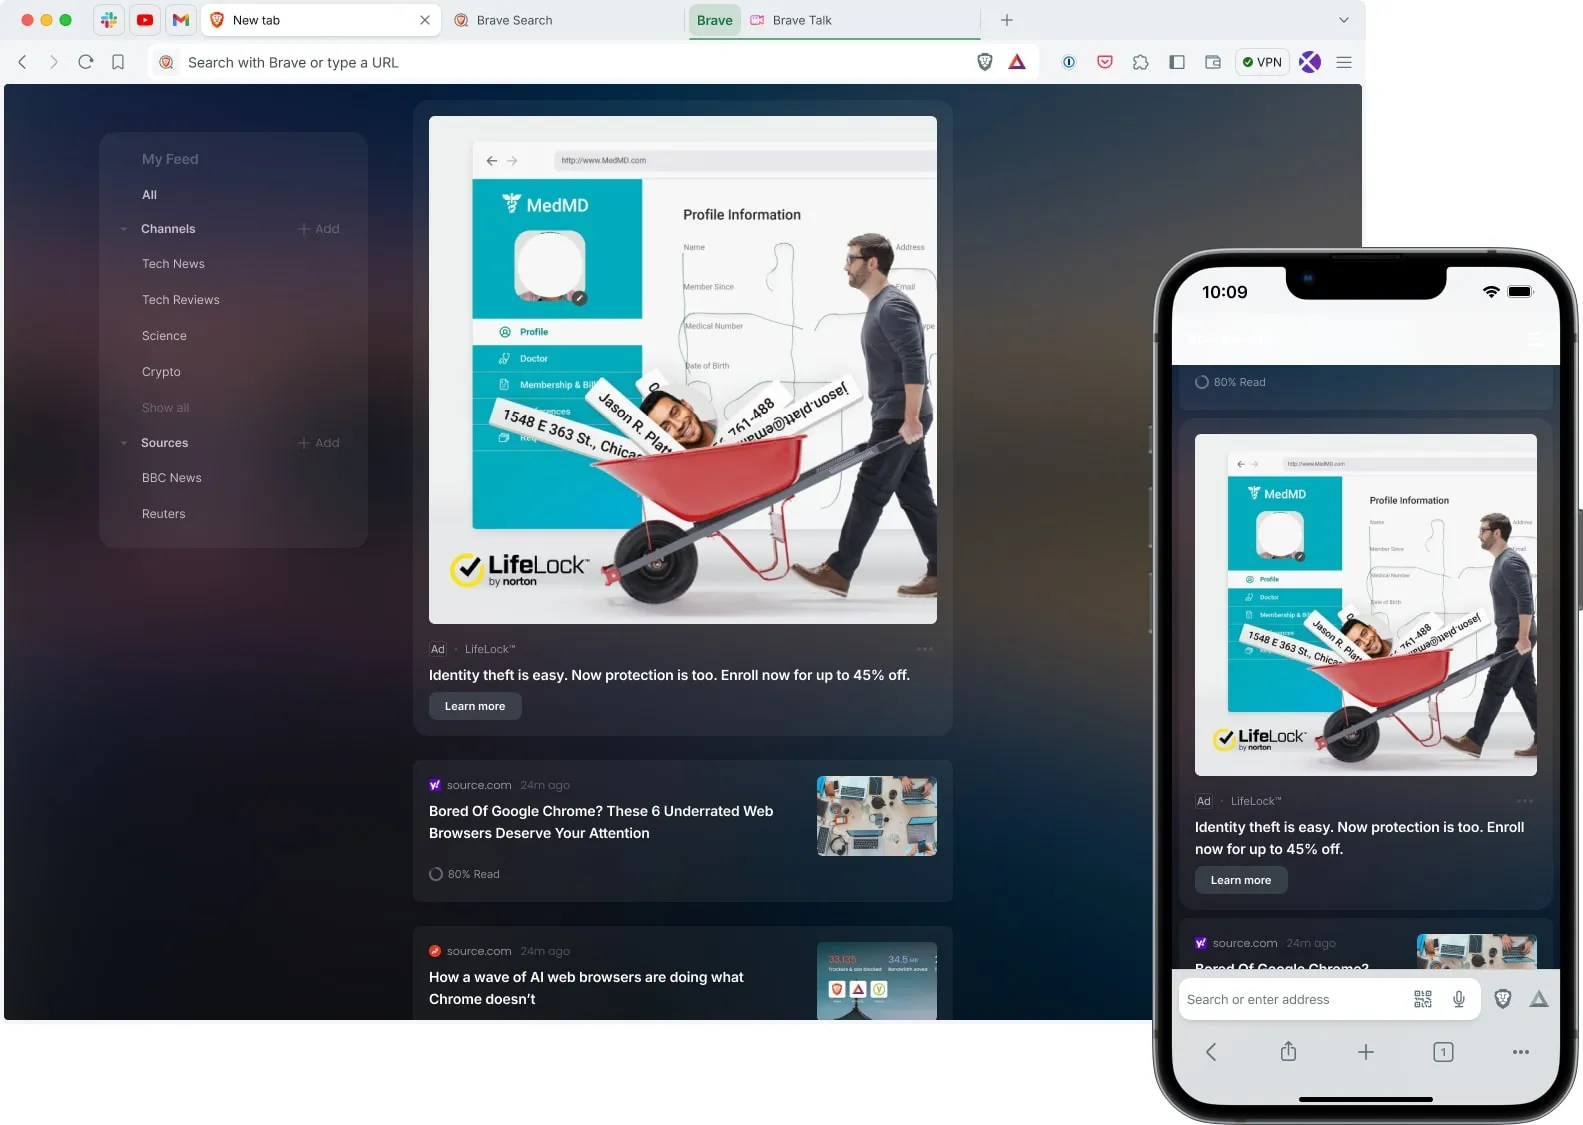Open the Extensions puzzle icon
This screenshot has width=1583, height=1125.
[1141, 62]
